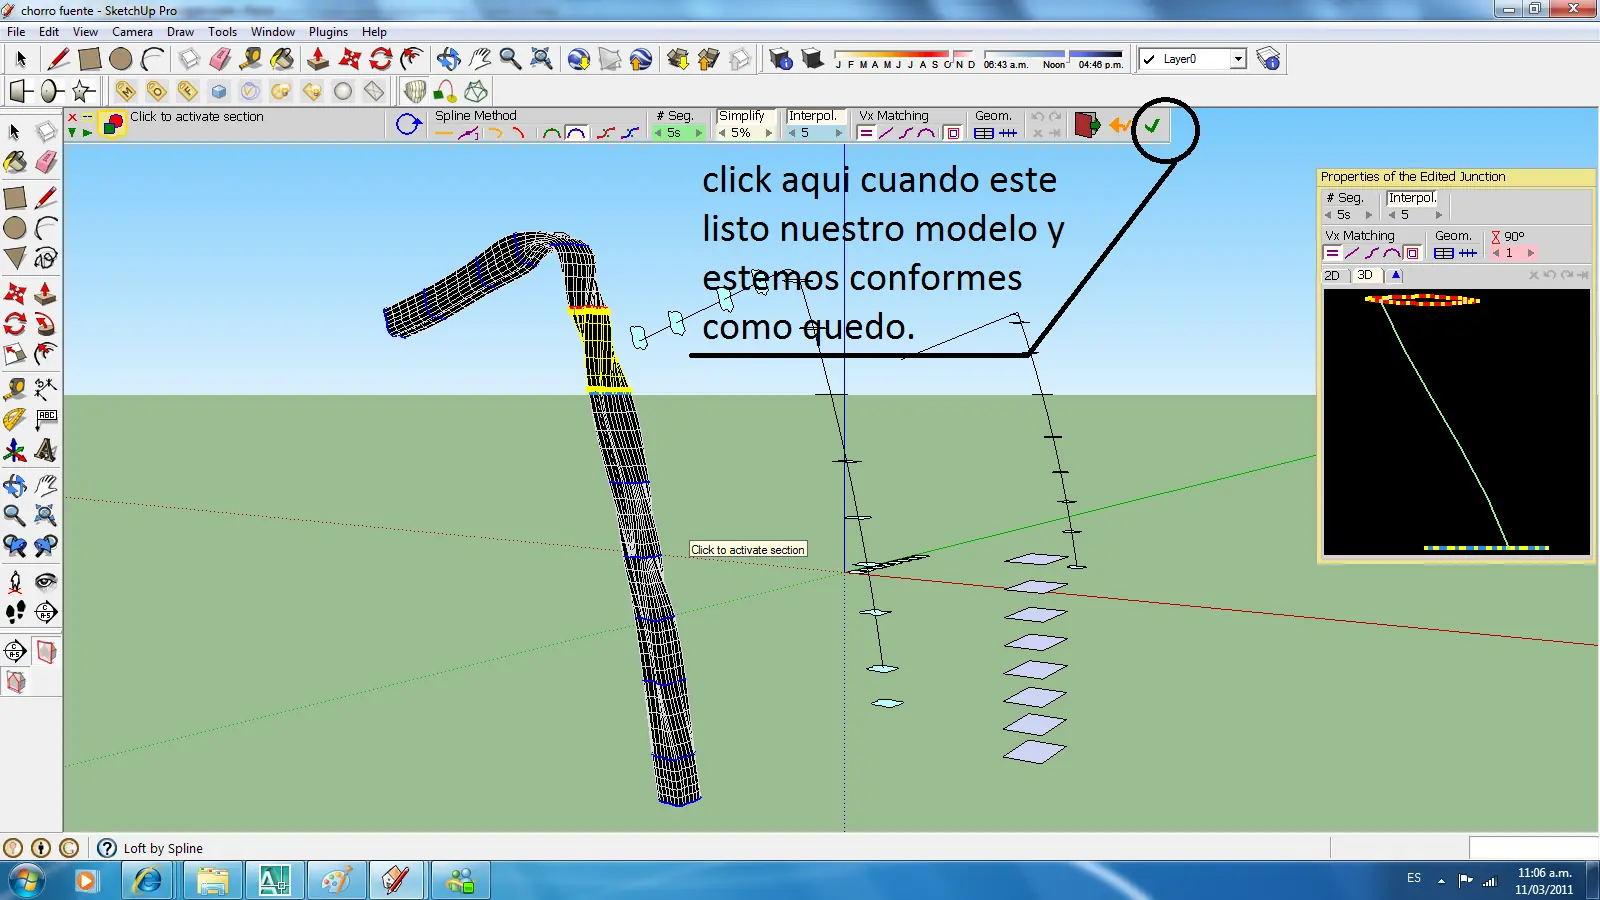Toggle the square Vx Matching option in top toolbar

(x=953, y=133)
